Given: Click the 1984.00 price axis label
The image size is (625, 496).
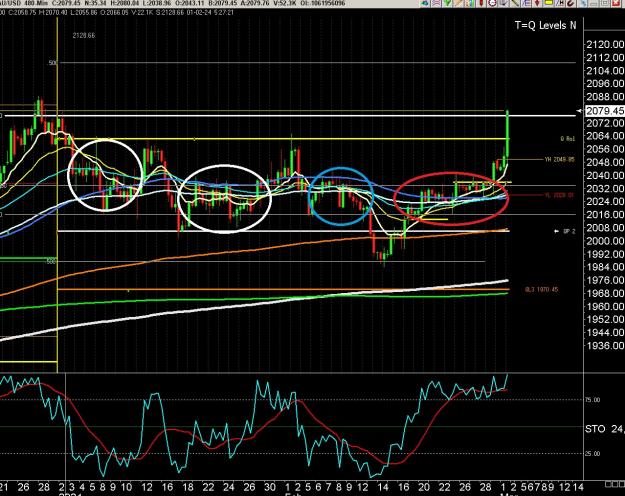Looking at the screenshot, I should pyautogui.click(x=605, y=267).
